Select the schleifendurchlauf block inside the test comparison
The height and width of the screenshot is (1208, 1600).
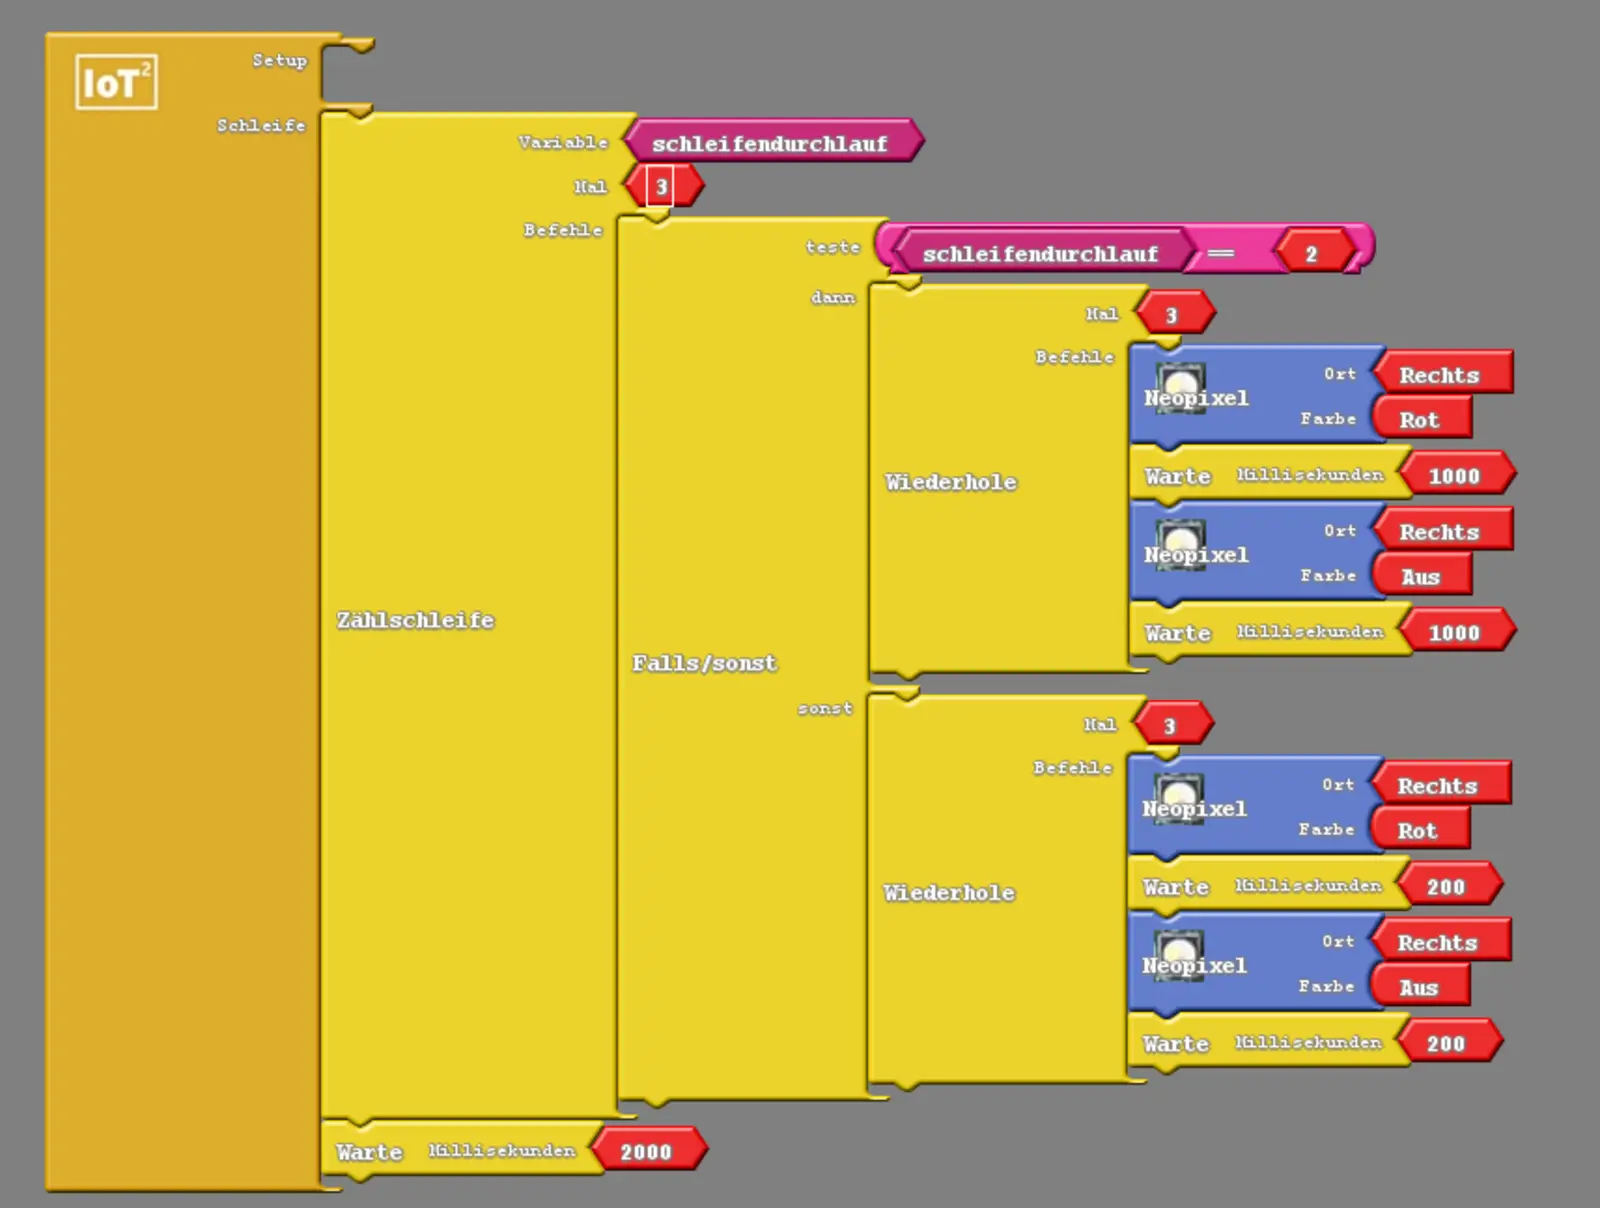tap(1040, 254)
